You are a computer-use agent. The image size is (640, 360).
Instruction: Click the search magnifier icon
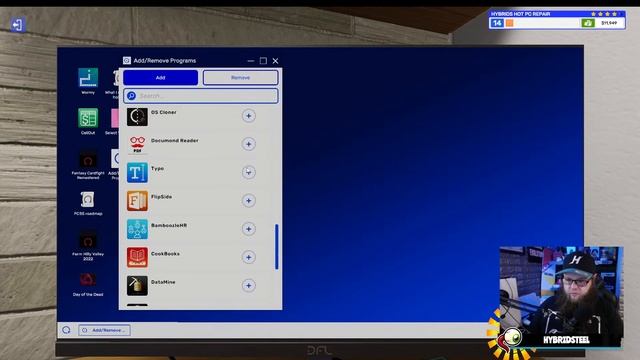pyautogui.click(x=131, y=96)
